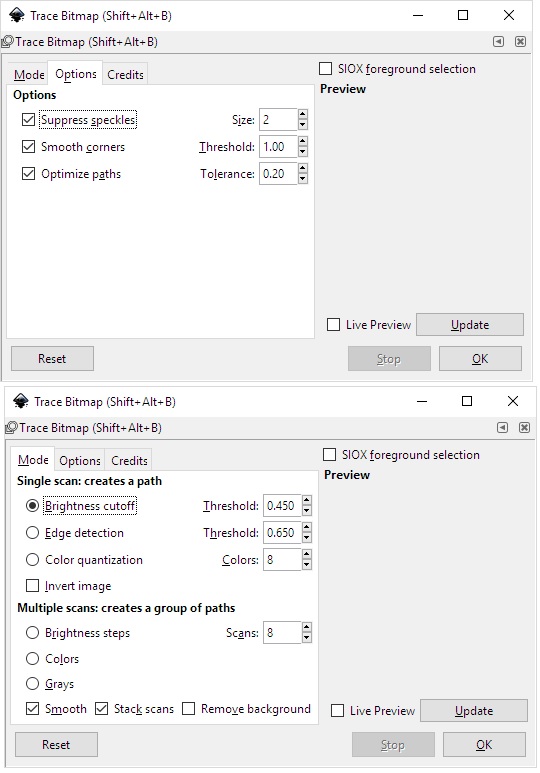
Task: Iconify the top Trace Bitmap dock panel
Action: point(499,41)
